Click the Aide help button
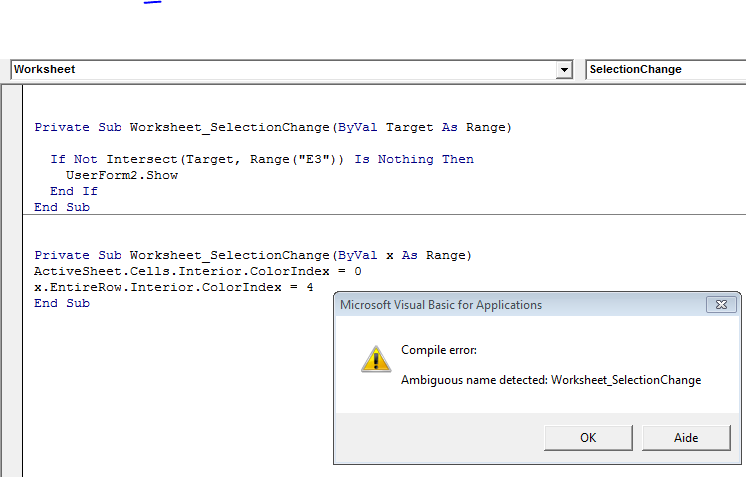 (686, 438)
